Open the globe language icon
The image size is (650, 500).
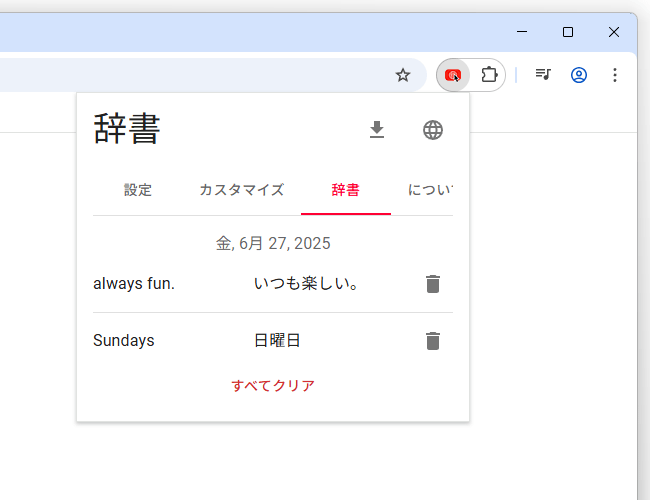(x=433, y=130)
